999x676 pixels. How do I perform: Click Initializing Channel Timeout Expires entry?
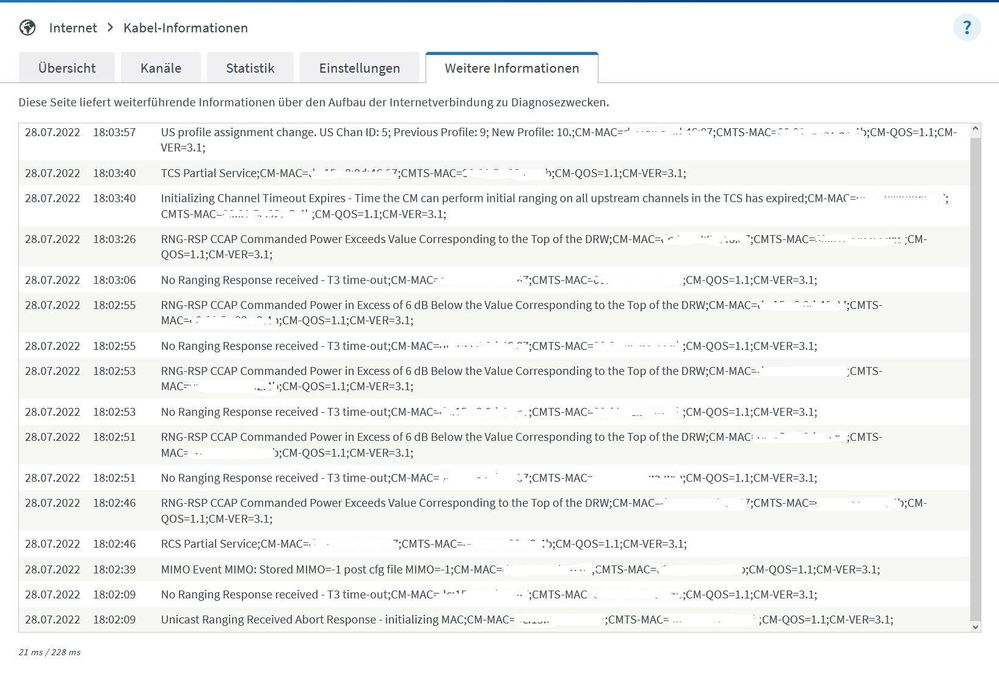click(x=494, y=206)
